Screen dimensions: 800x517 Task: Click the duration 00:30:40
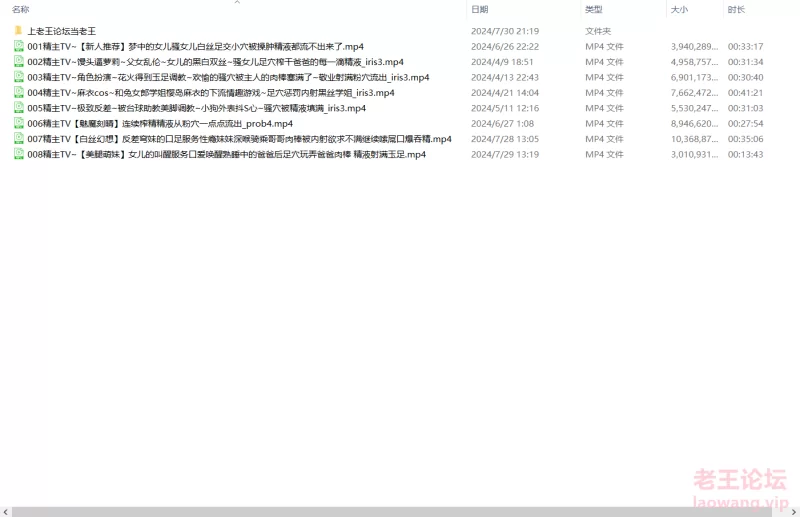tap(745, 77)
